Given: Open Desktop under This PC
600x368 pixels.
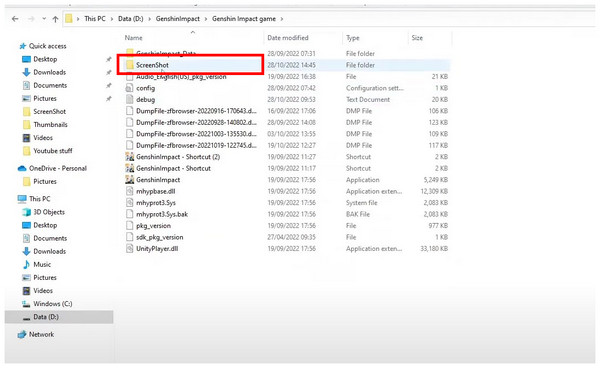Looking at the screenshot, I should pos(40,225).
